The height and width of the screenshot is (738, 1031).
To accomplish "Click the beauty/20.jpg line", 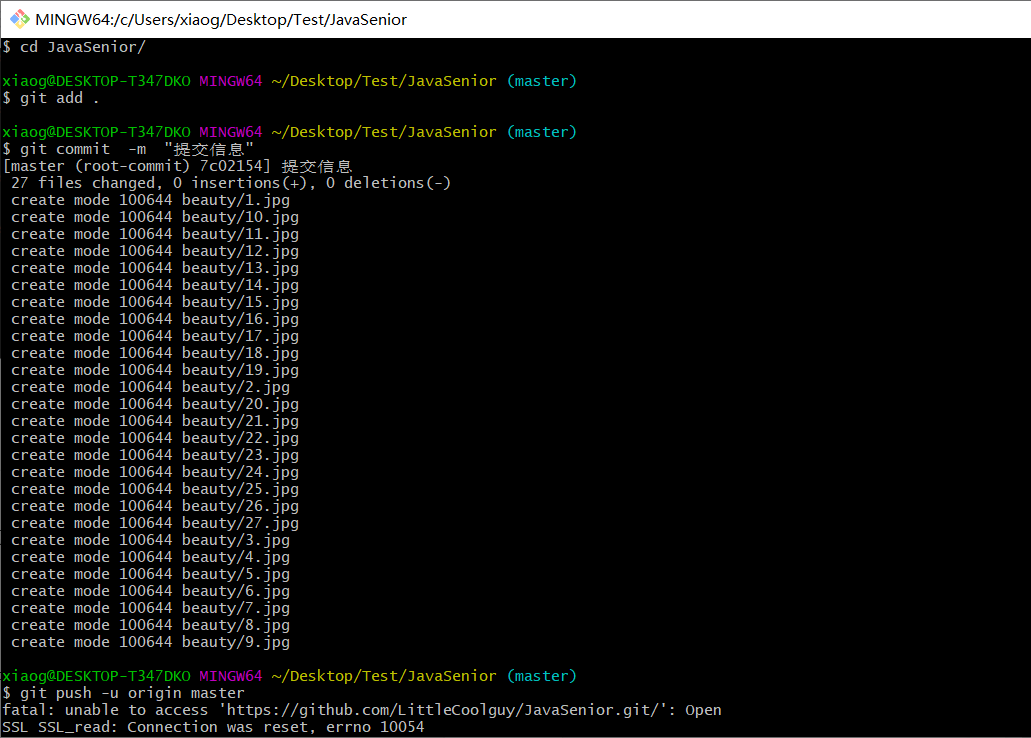I will click(x=155, y=405).
